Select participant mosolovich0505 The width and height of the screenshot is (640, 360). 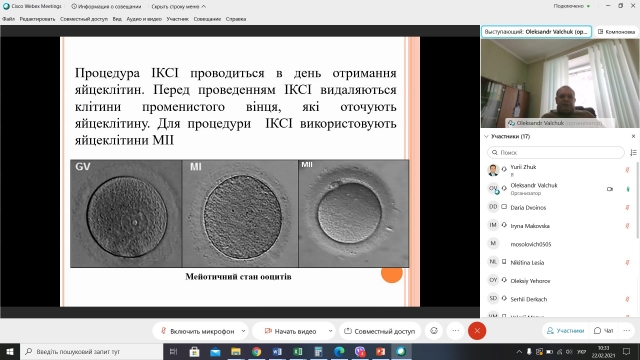[x=559, y=244]
